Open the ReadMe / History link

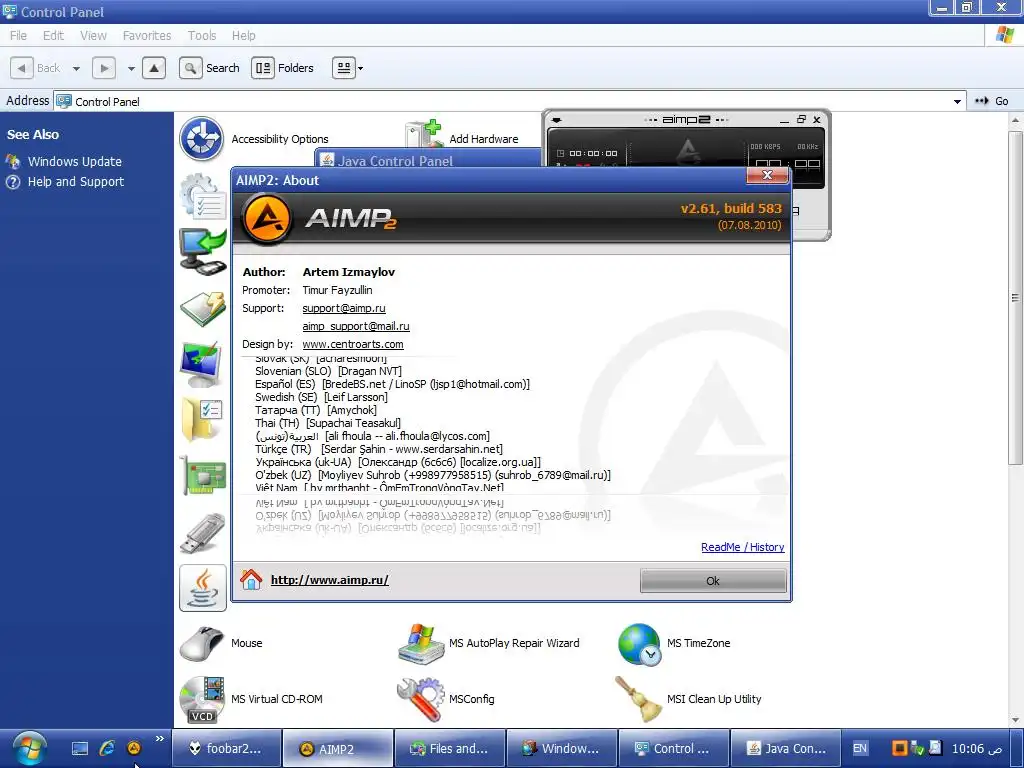point(743,547)
